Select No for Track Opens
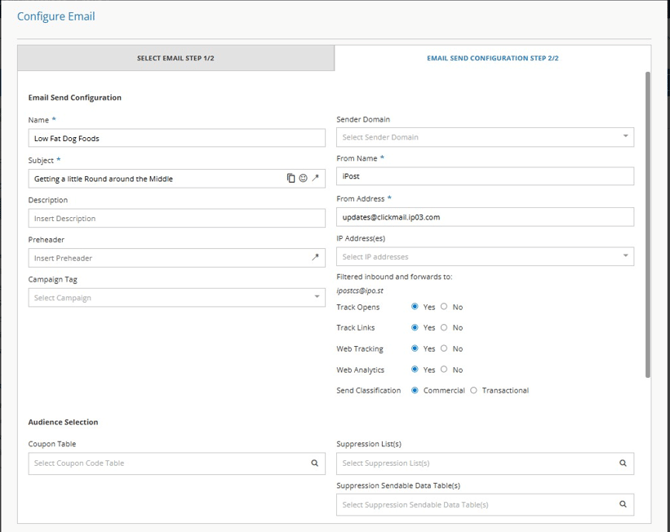The width and height of the screenshot is (670, 532). 444,306
